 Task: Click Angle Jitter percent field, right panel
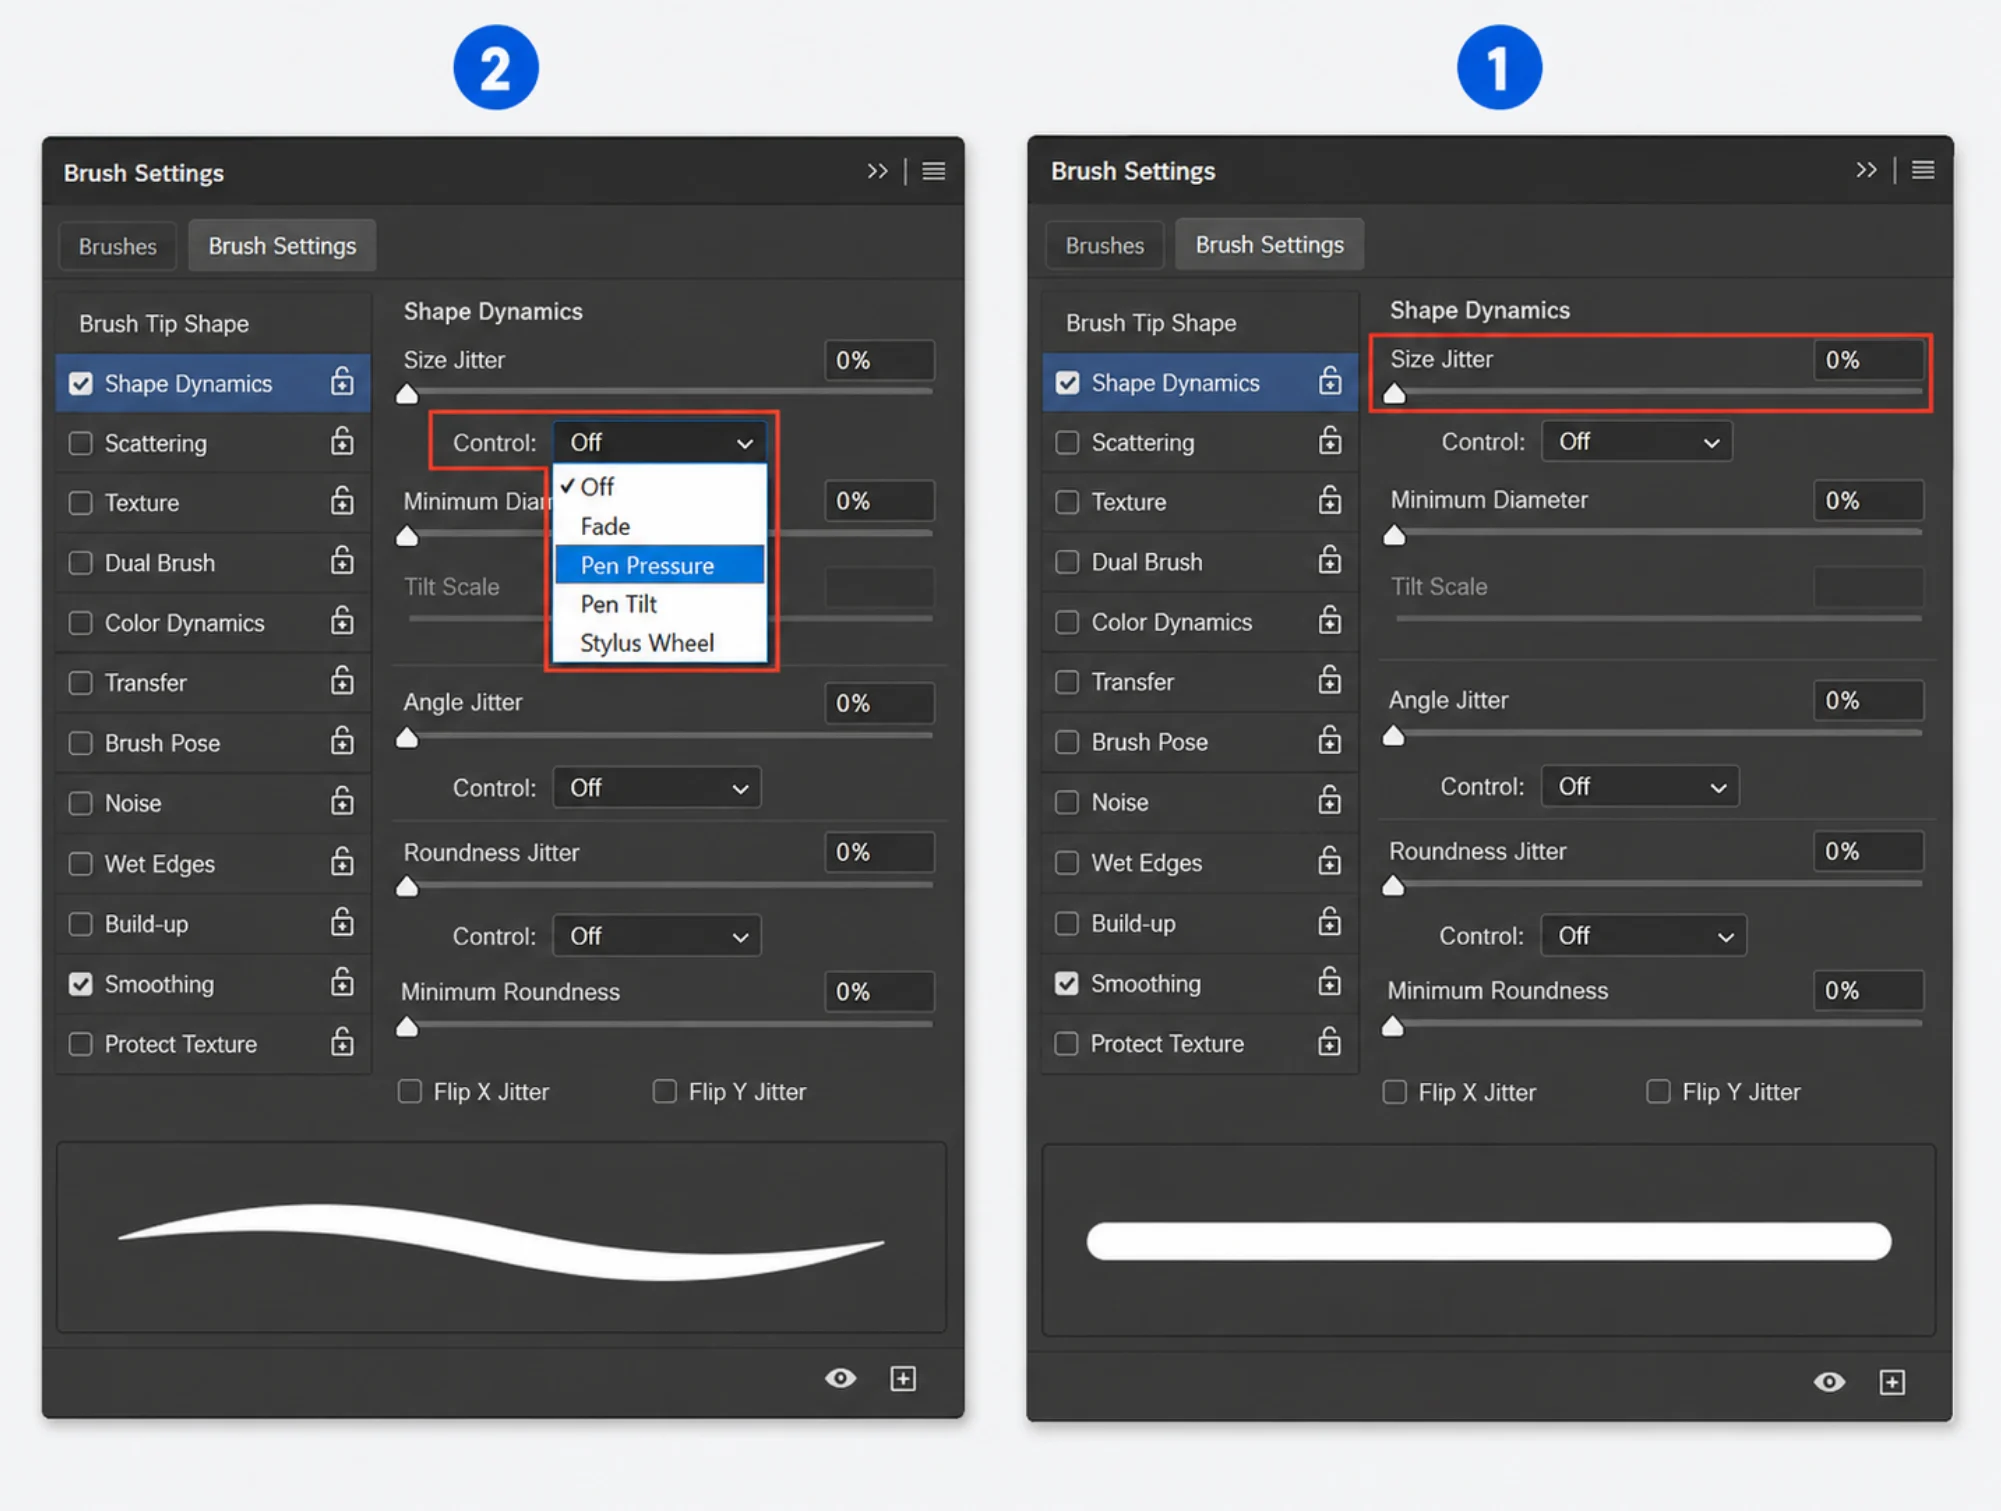click(1867, 700)
